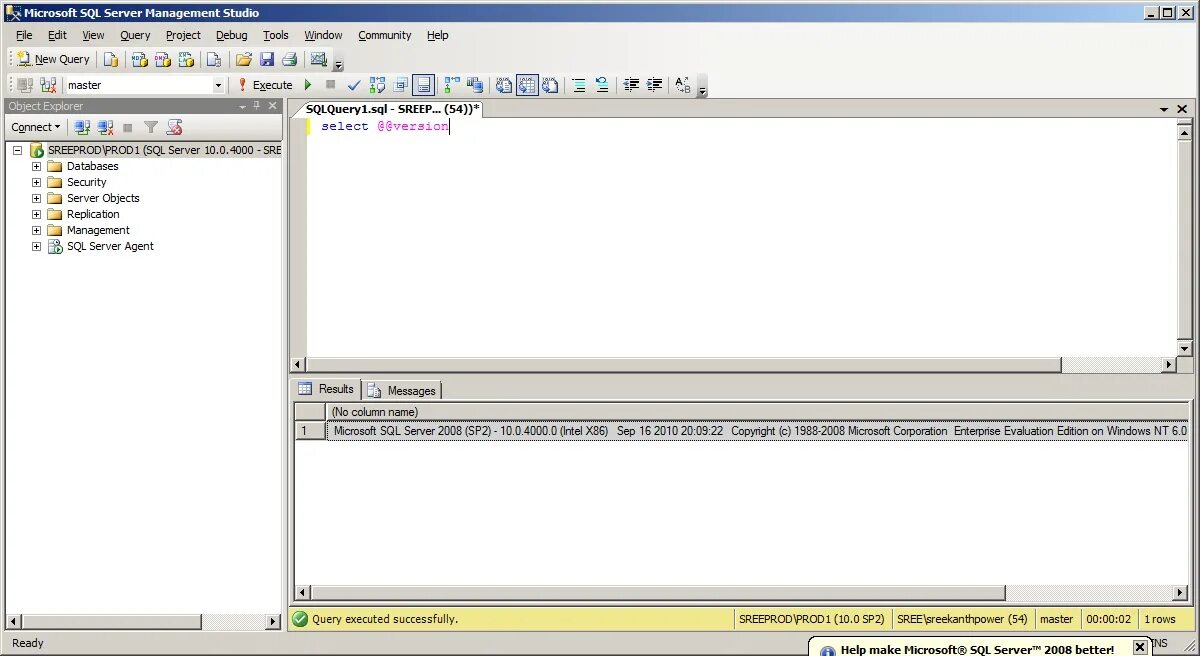The image size is (1200, 656).
Task: Open Query Options
Action: tap(400, 85)
